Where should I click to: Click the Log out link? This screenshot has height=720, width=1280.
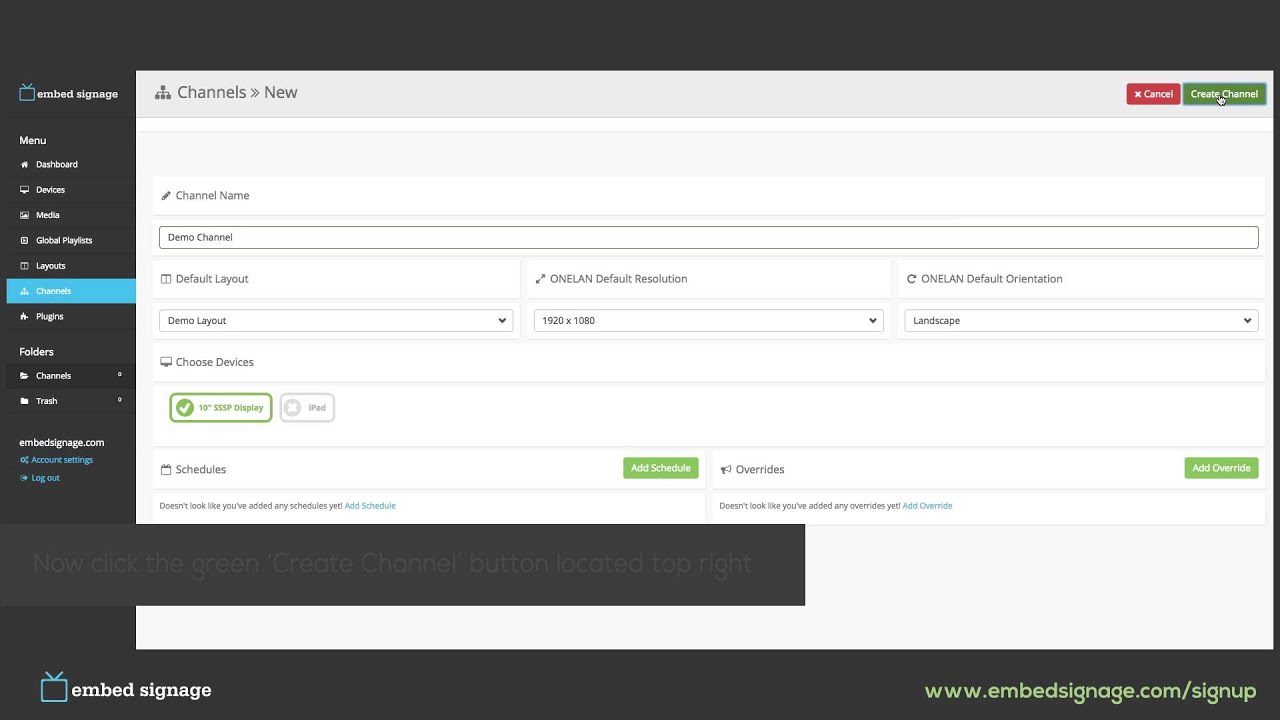click(x=45, y=478)
